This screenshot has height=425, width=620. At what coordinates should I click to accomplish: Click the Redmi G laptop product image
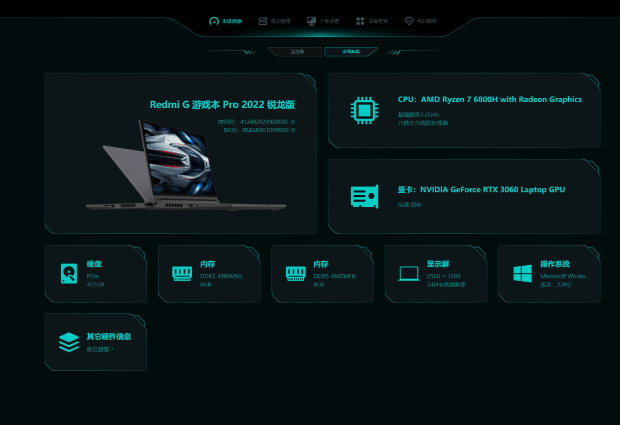click(186, 165)
